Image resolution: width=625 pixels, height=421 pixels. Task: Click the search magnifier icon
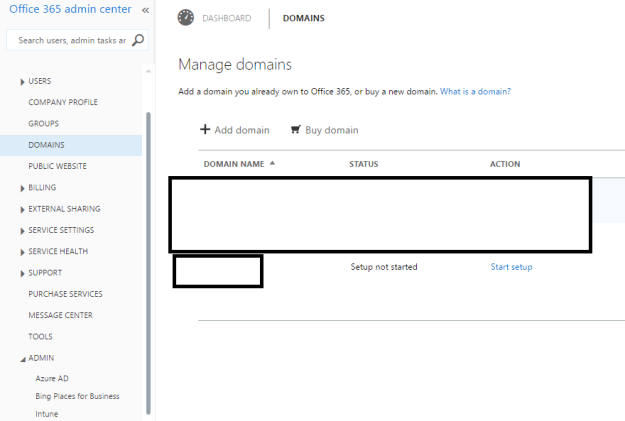[138, 40]
